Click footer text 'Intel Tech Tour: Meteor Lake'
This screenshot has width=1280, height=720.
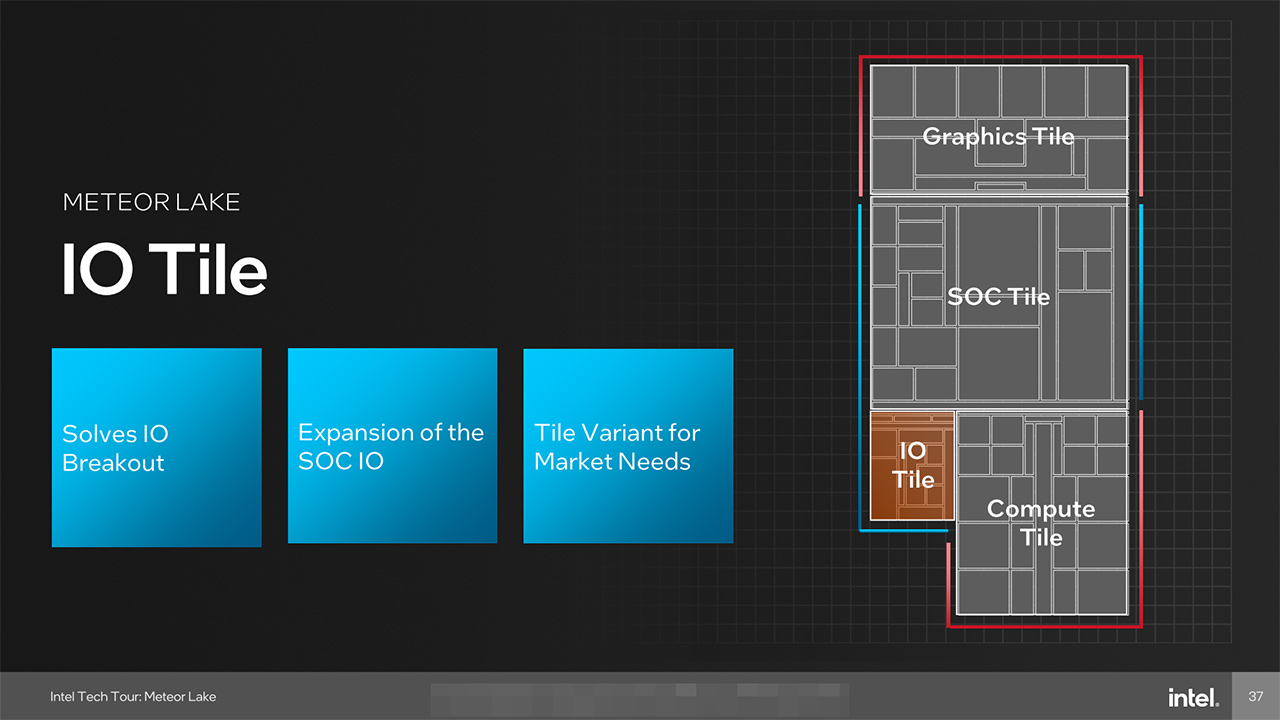pyautogui.click(x=133, y=696)
